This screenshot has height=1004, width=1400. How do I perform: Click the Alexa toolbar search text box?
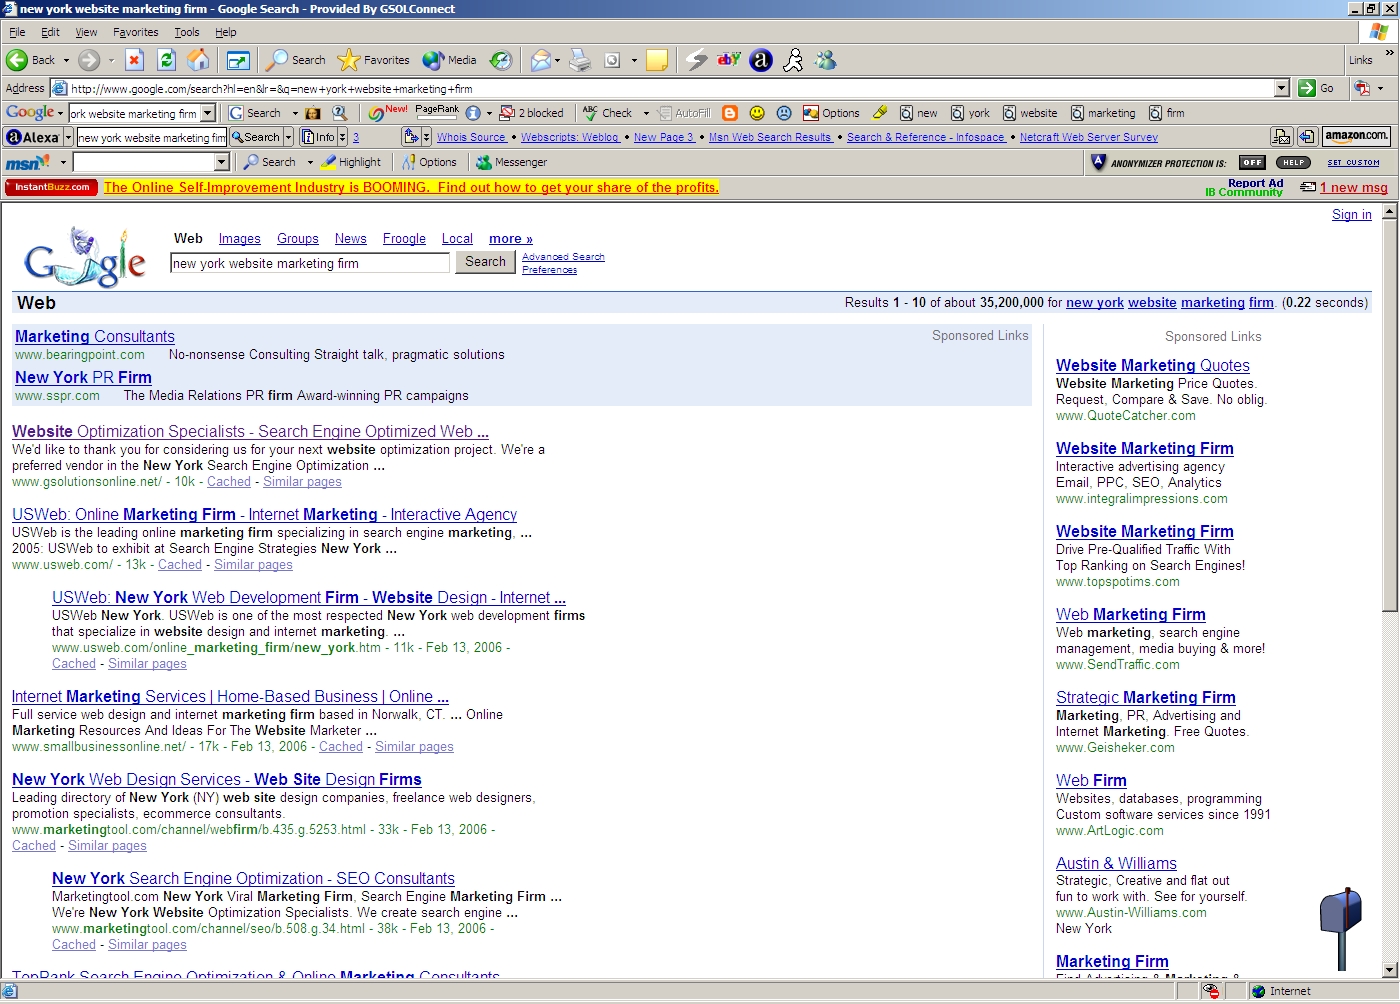(x=152, y=137)
